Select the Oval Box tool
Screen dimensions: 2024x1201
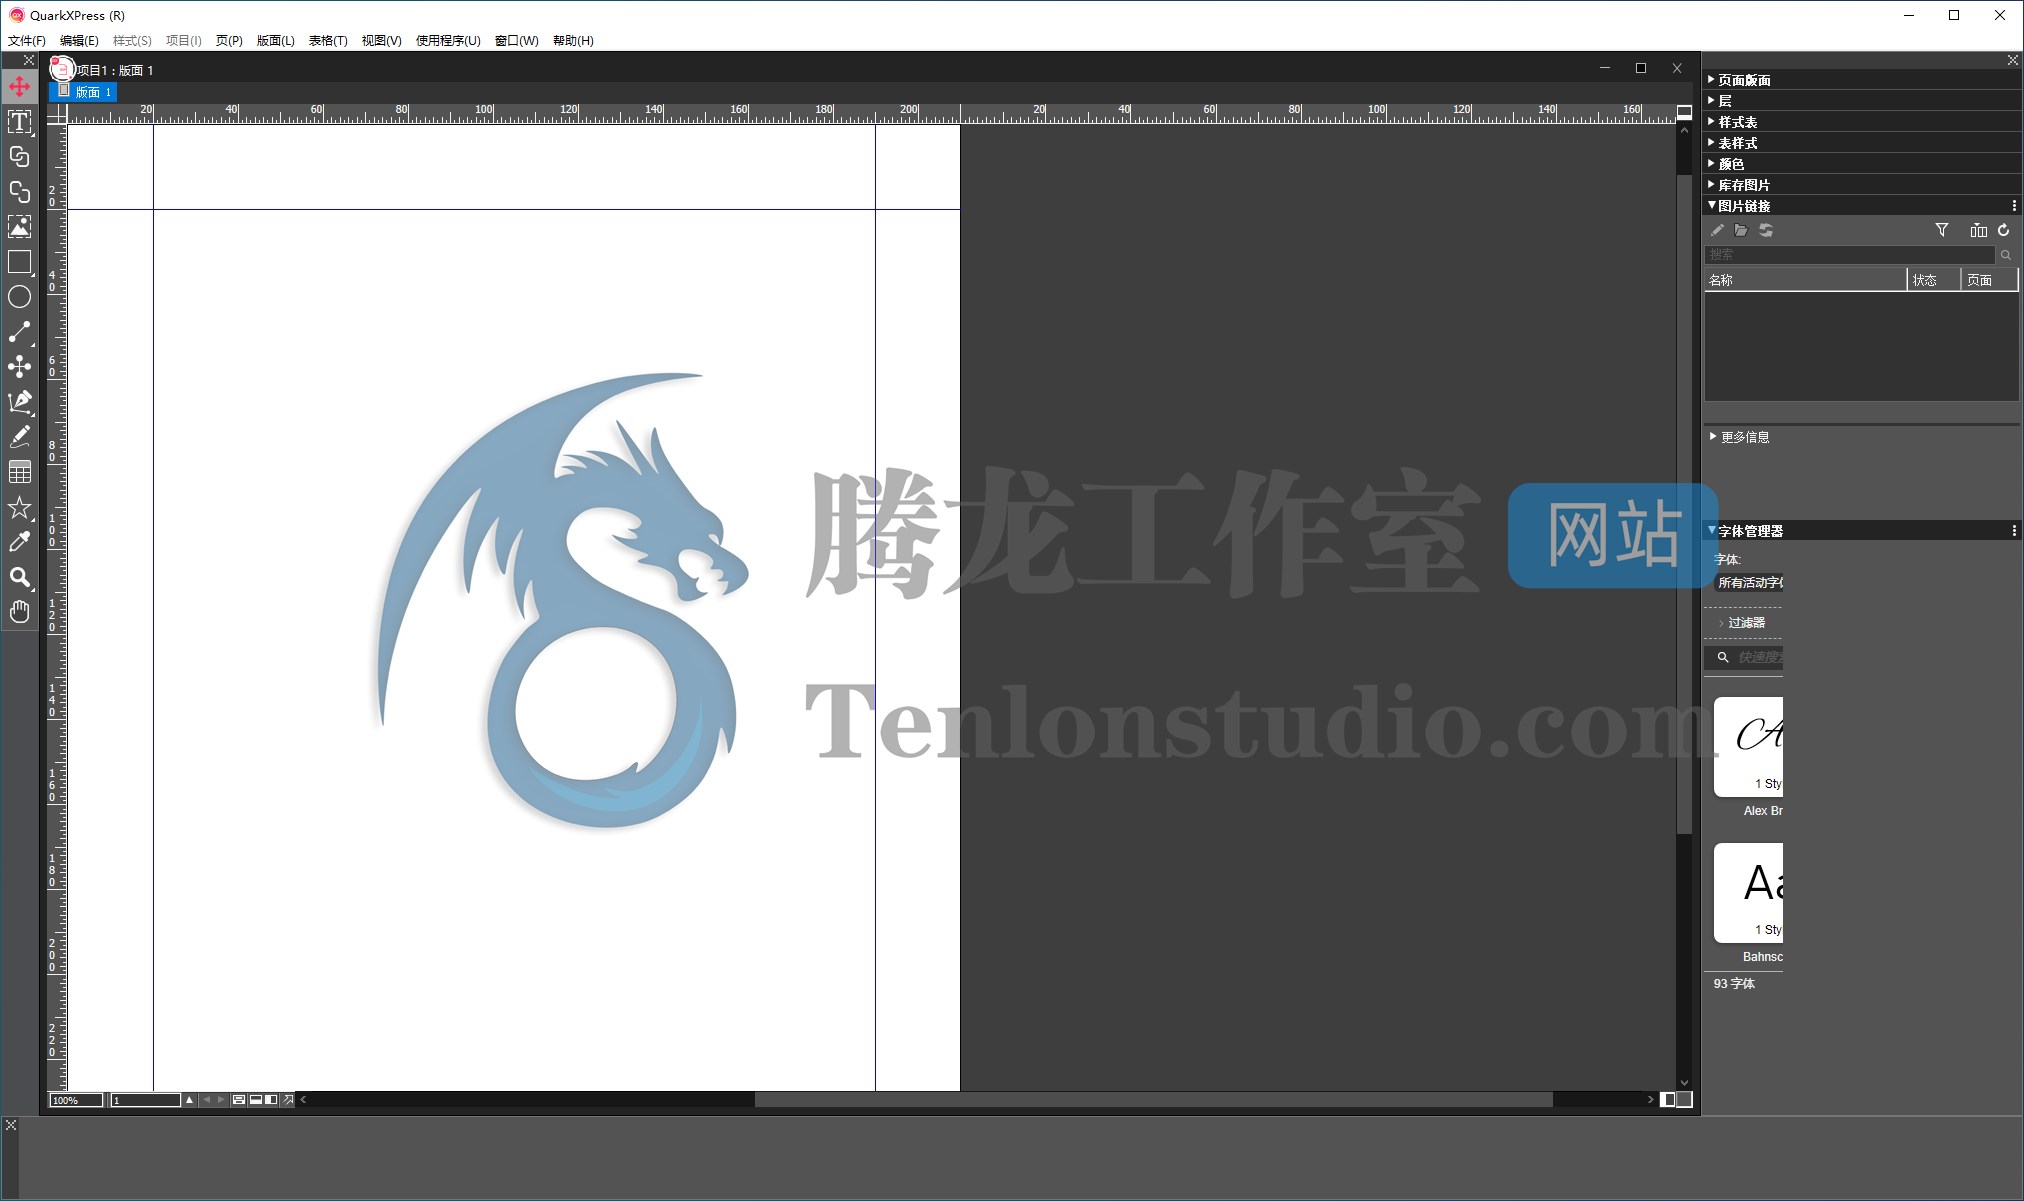pos(19,297)
